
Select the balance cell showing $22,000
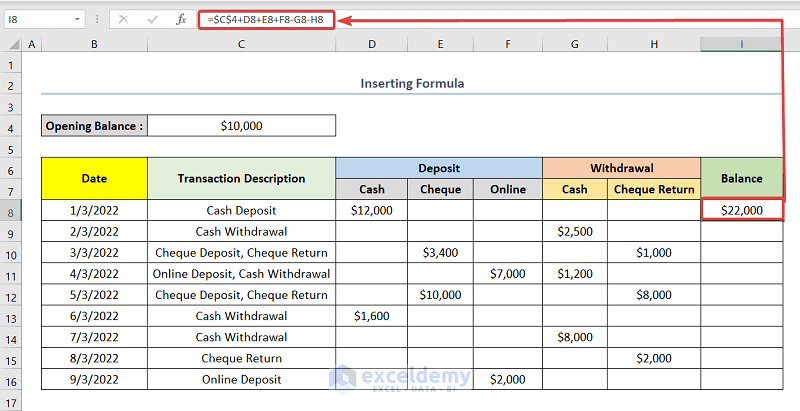click(x=741, y=210)
